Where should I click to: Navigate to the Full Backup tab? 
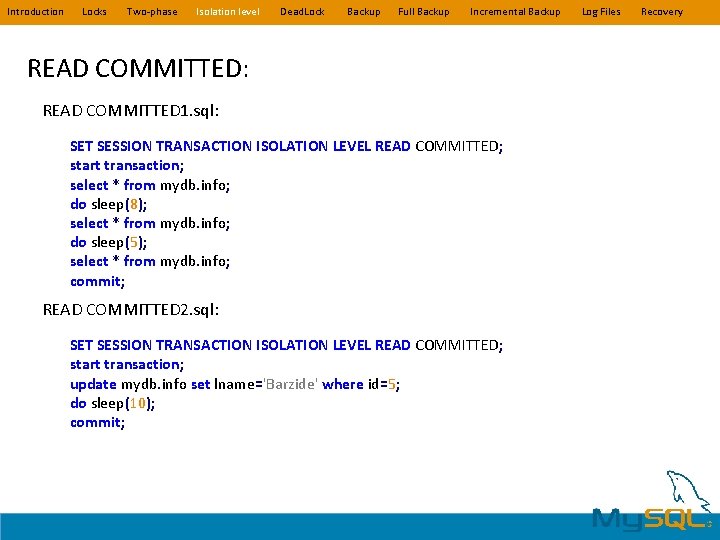[424, 12]
